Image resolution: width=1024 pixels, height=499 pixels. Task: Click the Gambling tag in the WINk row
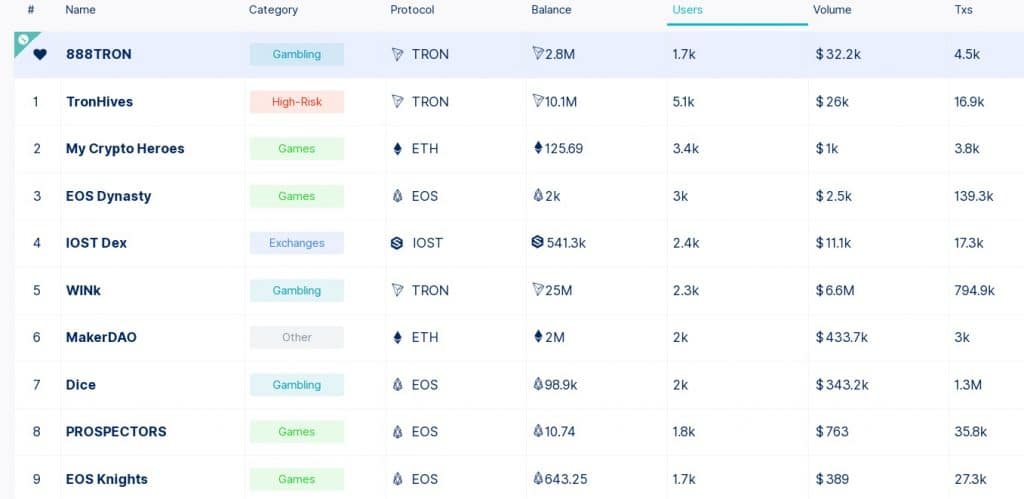click(x=296, y=291)
